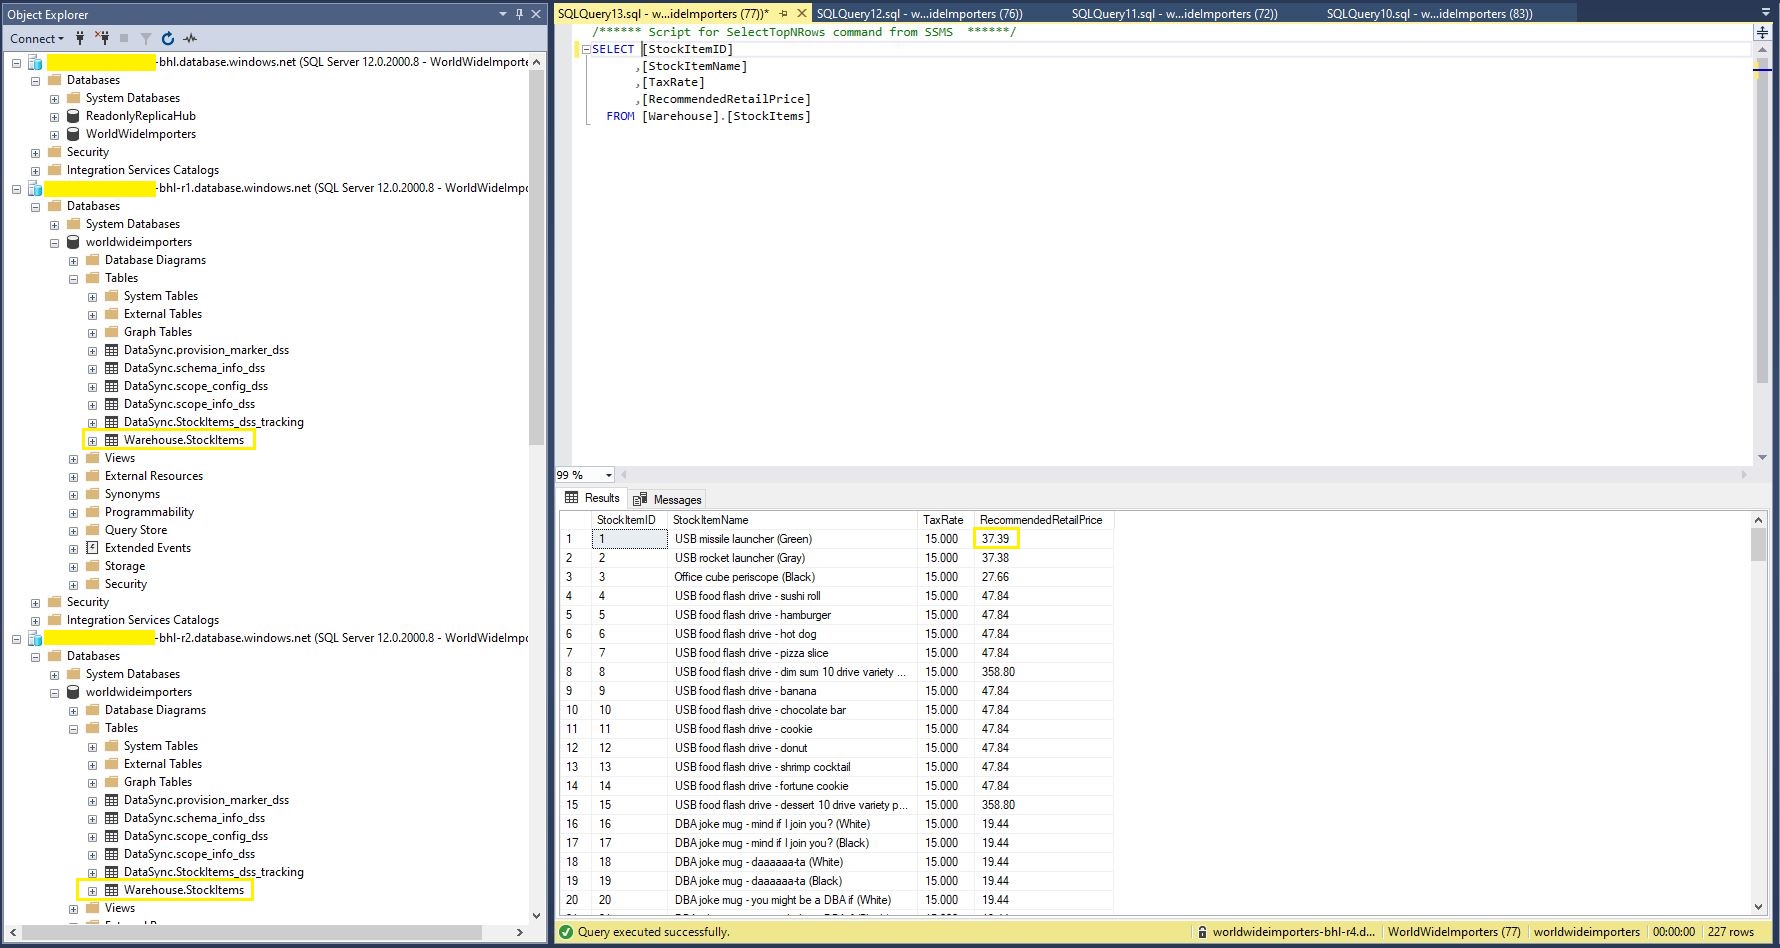
Task: Expand the ReadonlyReplicaHub database node
Action: click(54, 116)
